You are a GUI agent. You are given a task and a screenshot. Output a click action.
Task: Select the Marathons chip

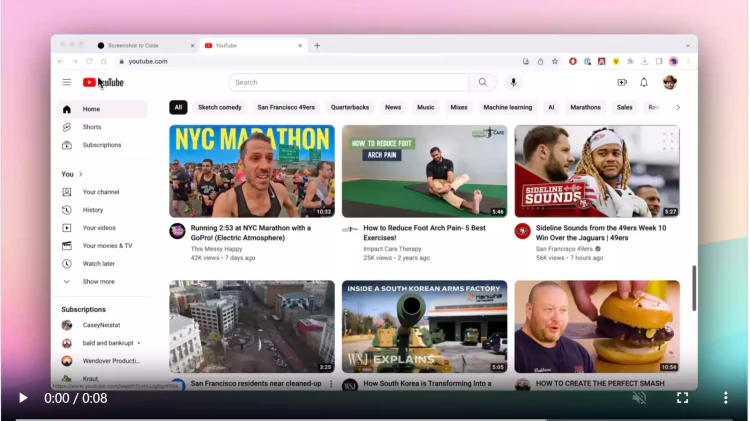(585, 108)
